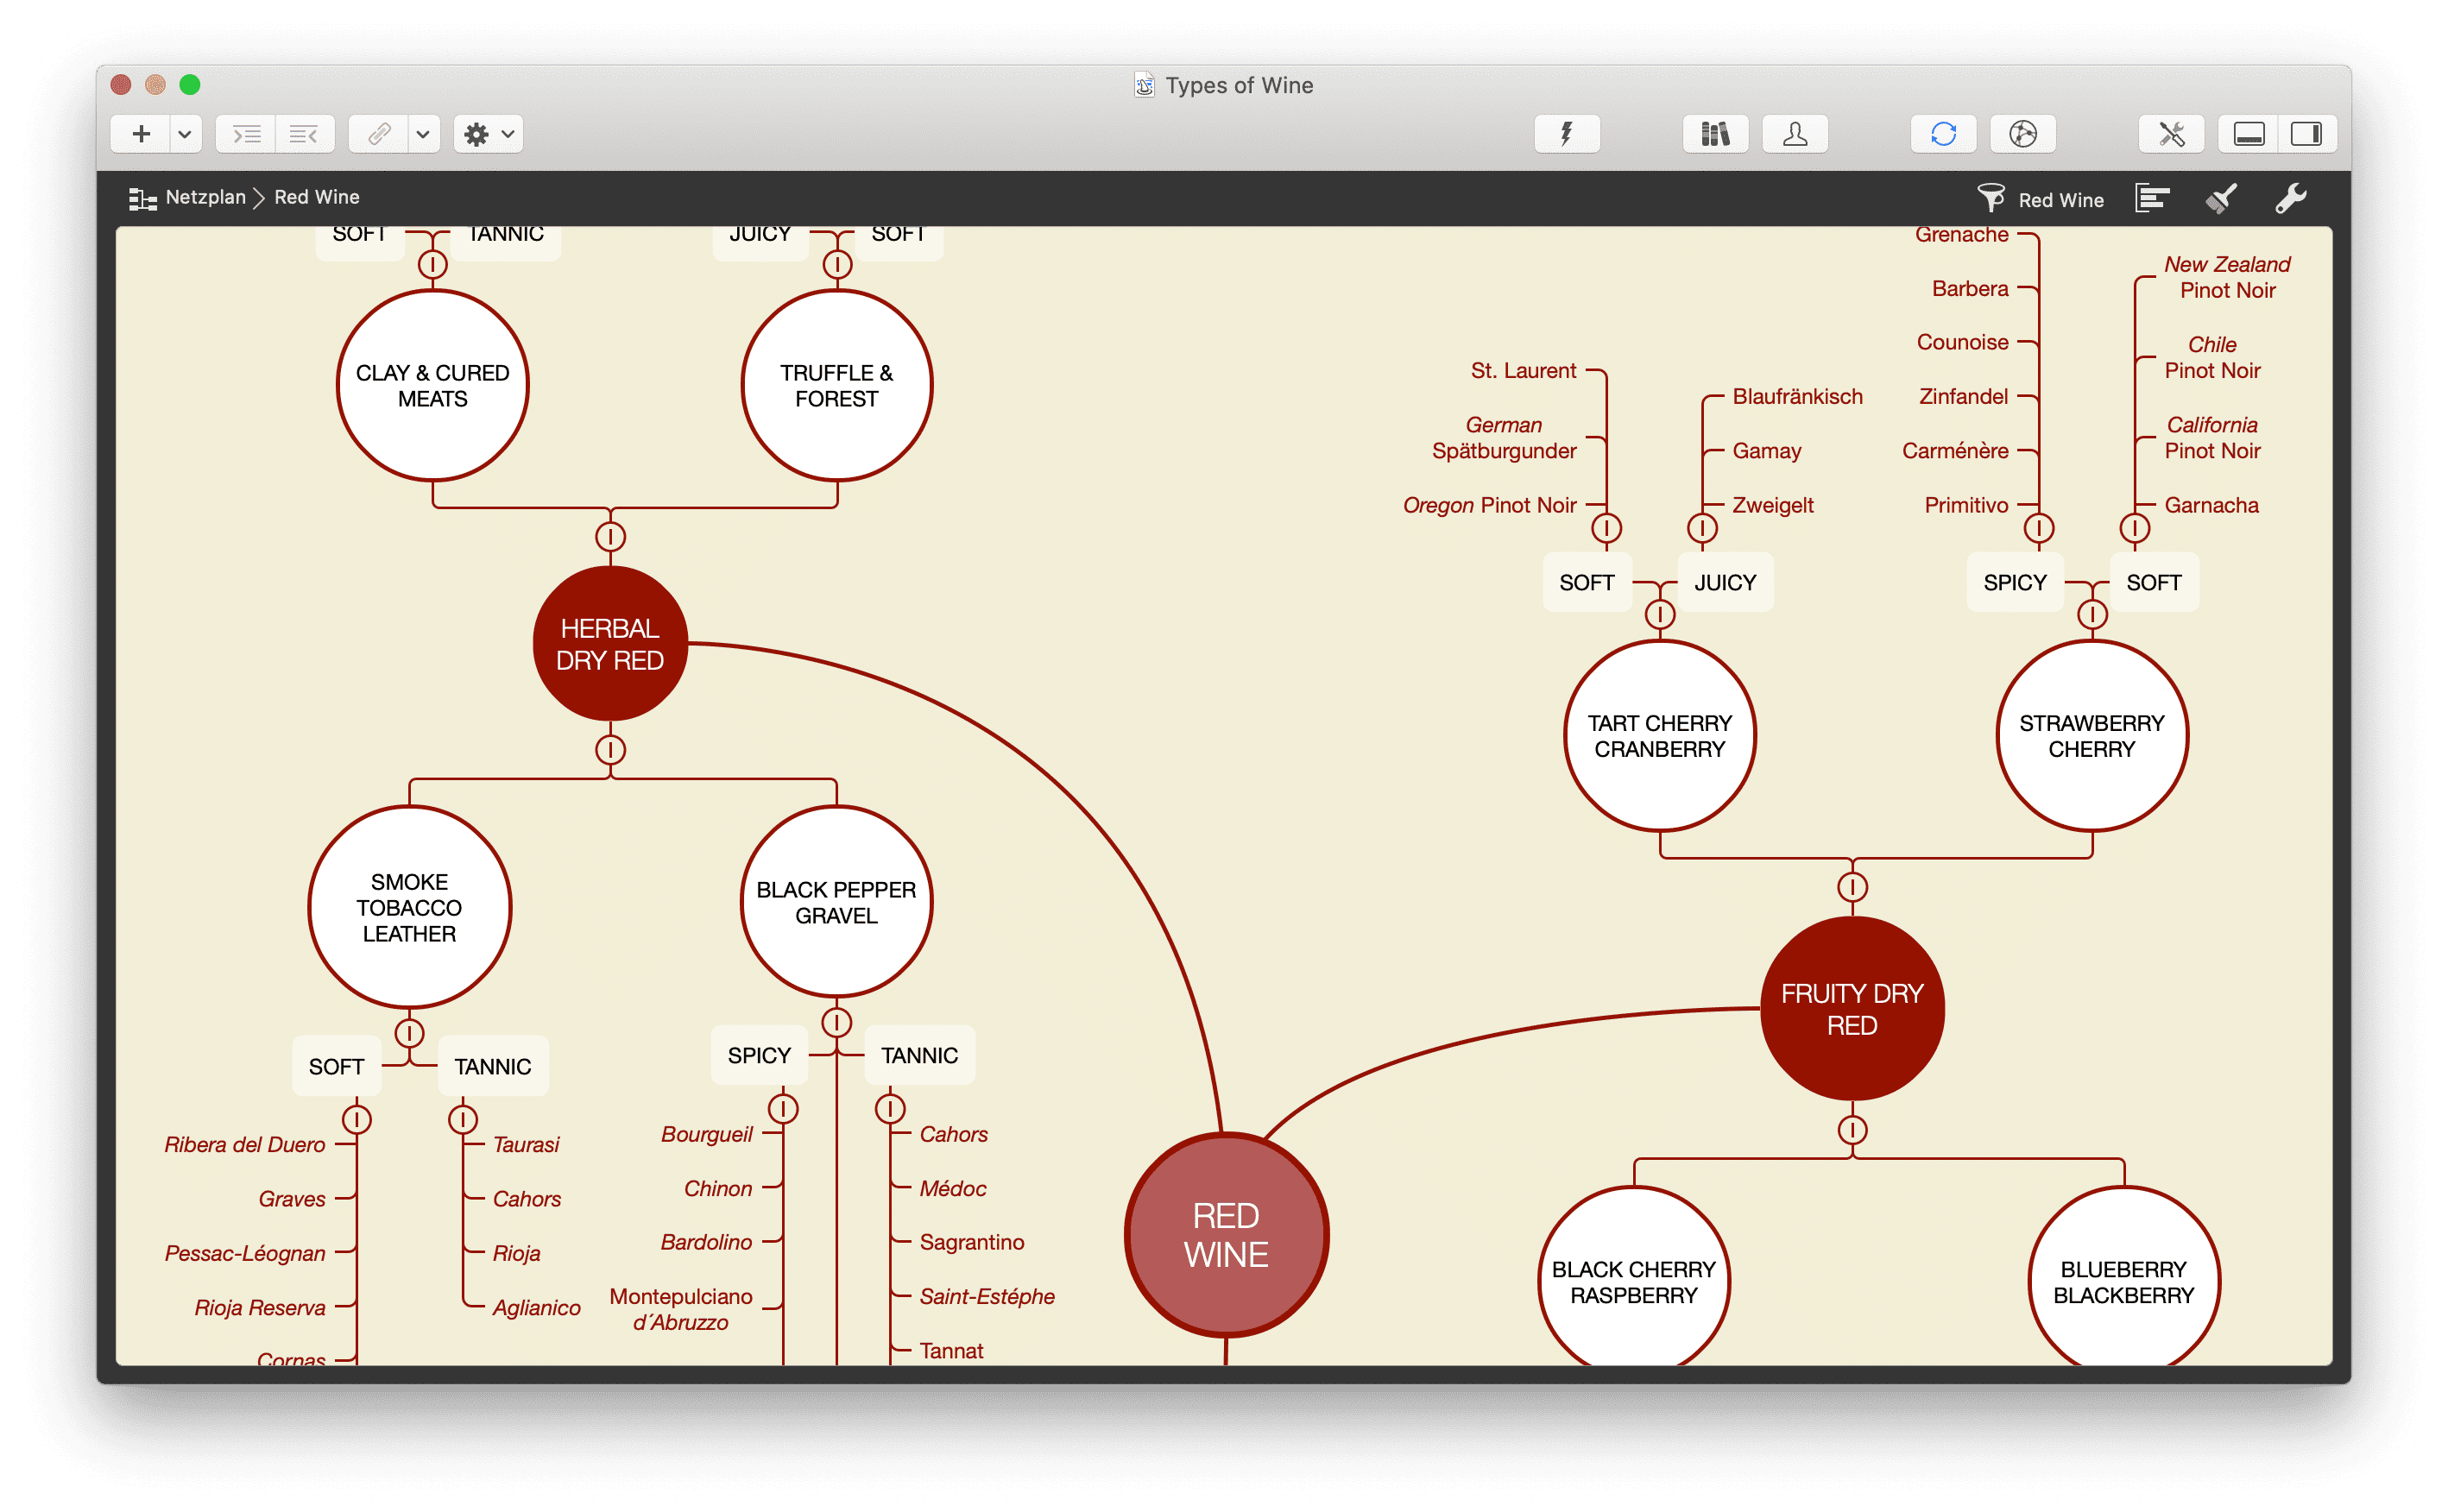Click the person assignments icon
Image resolution: width=2448 pixels, height=1512 pixels.
point(1794,134)
